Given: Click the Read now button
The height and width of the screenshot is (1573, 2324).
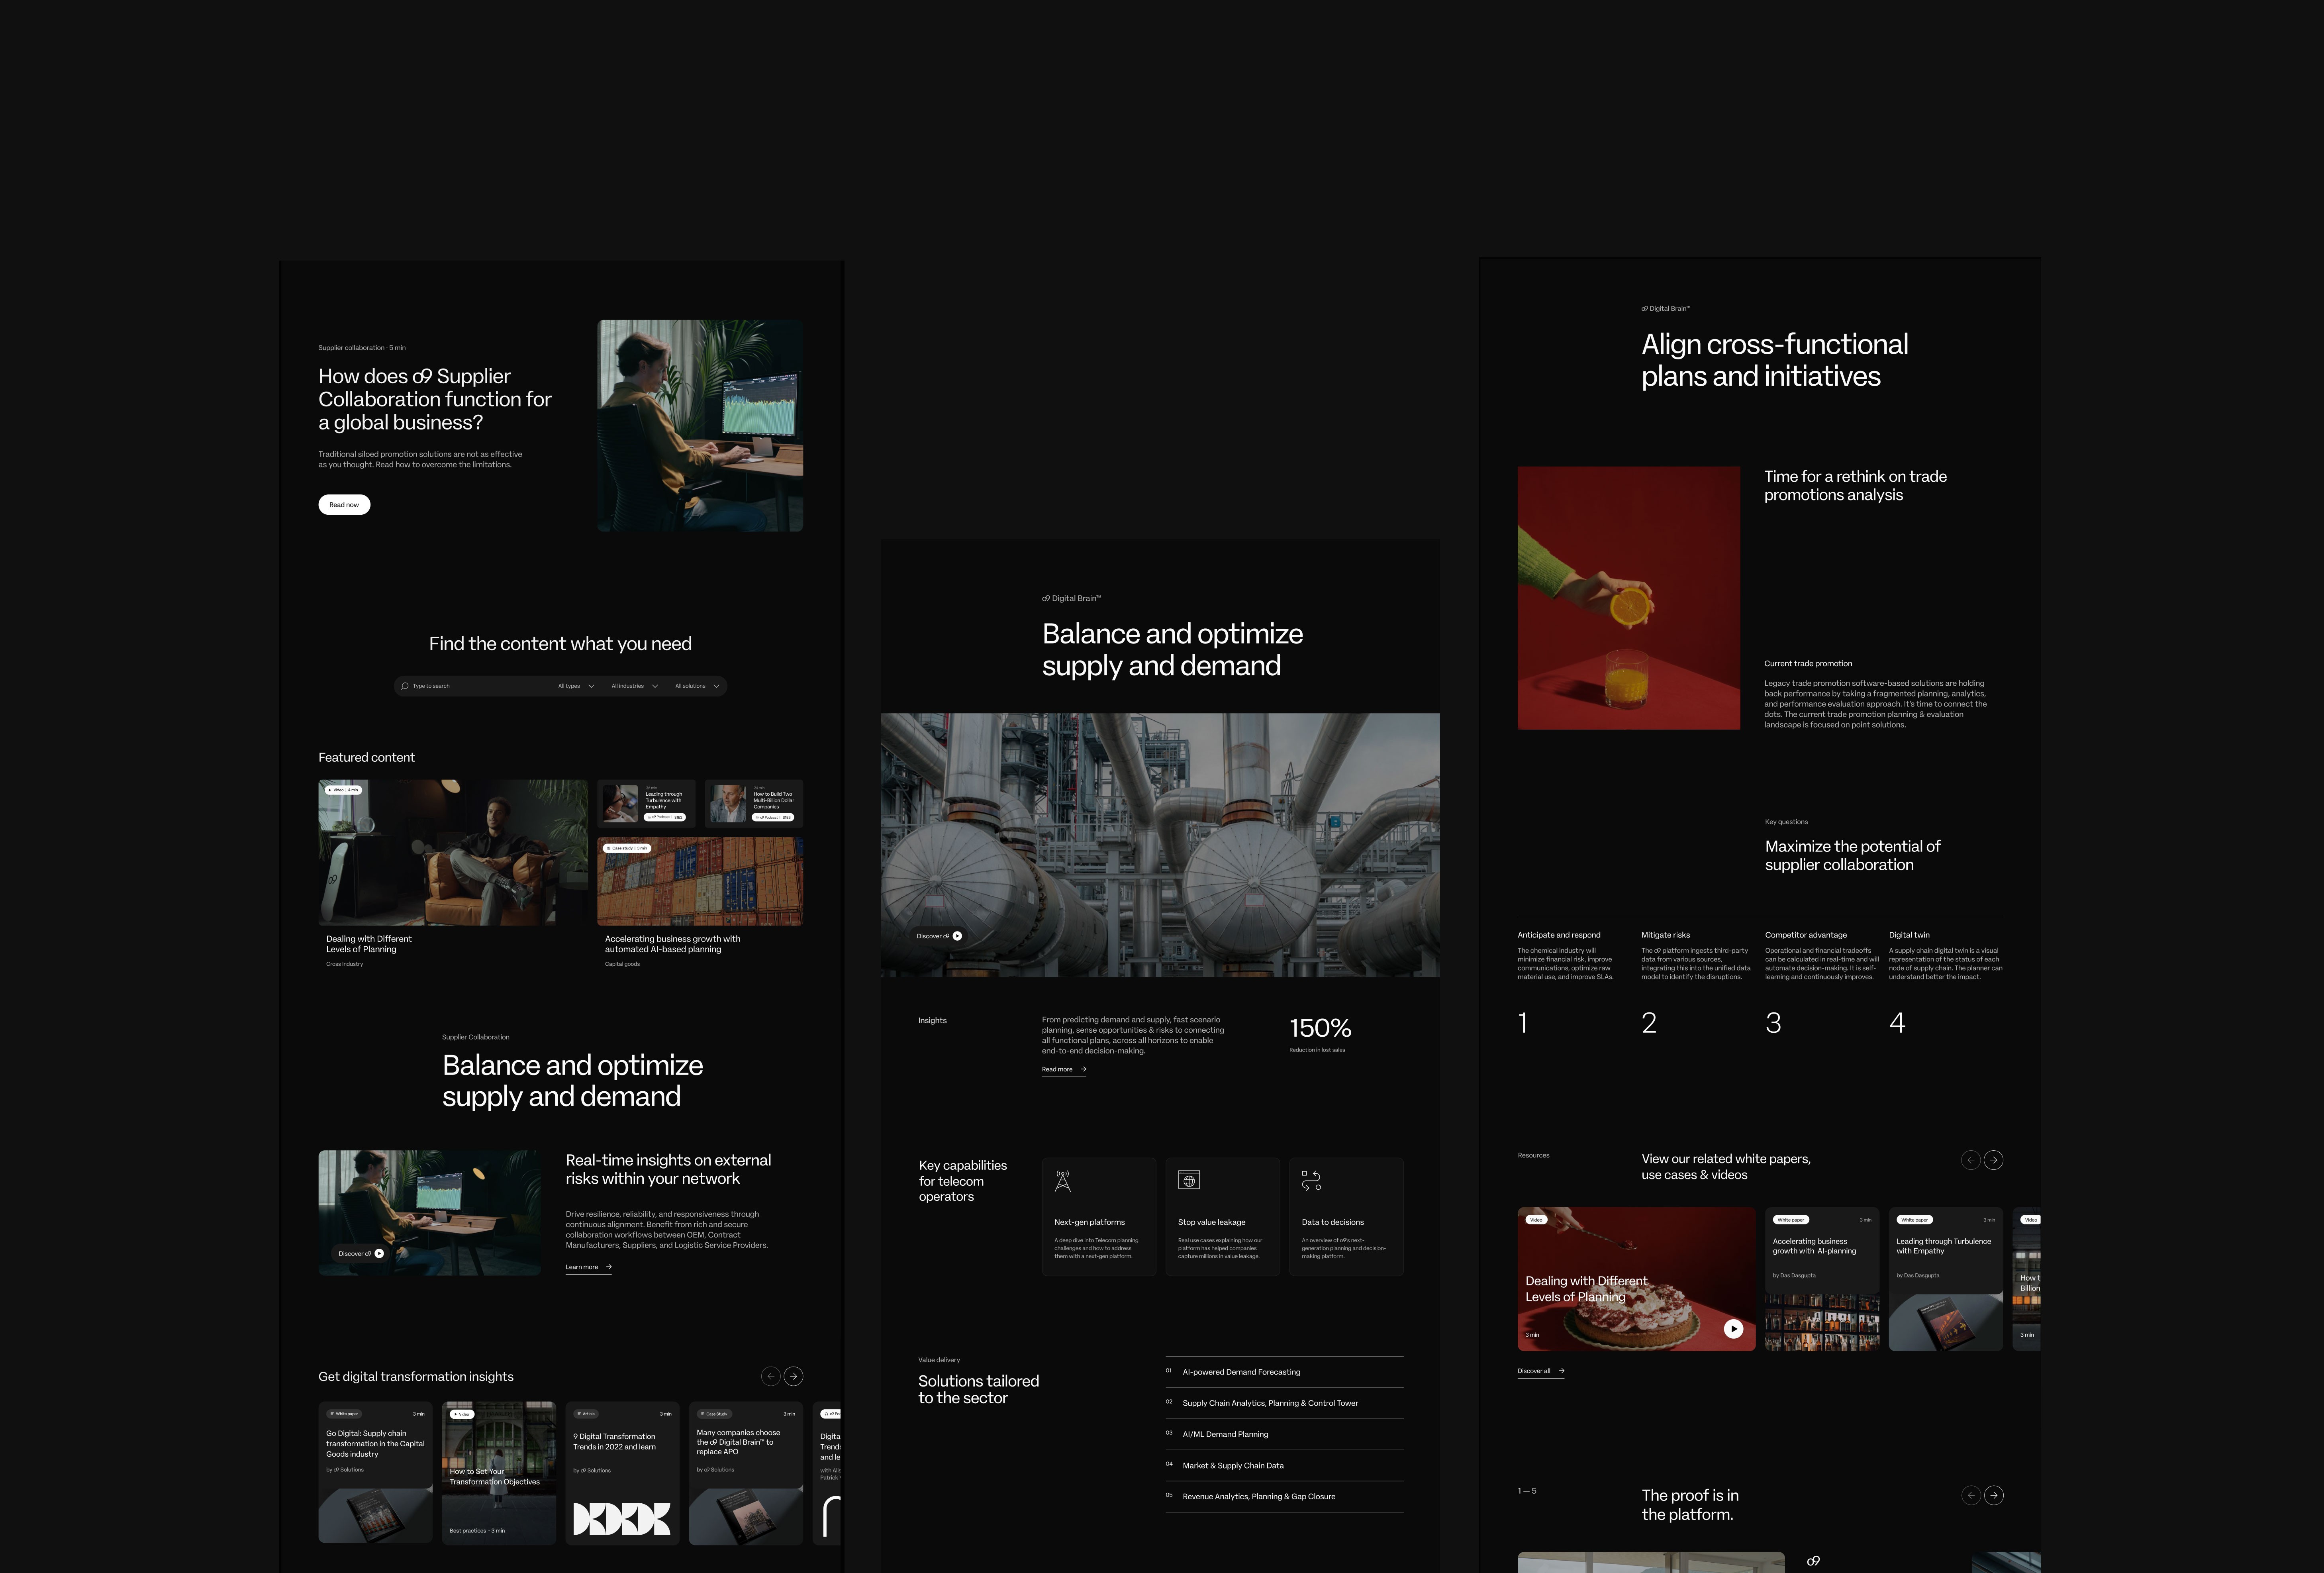Looking at the screenshot, I should point(344,505).
